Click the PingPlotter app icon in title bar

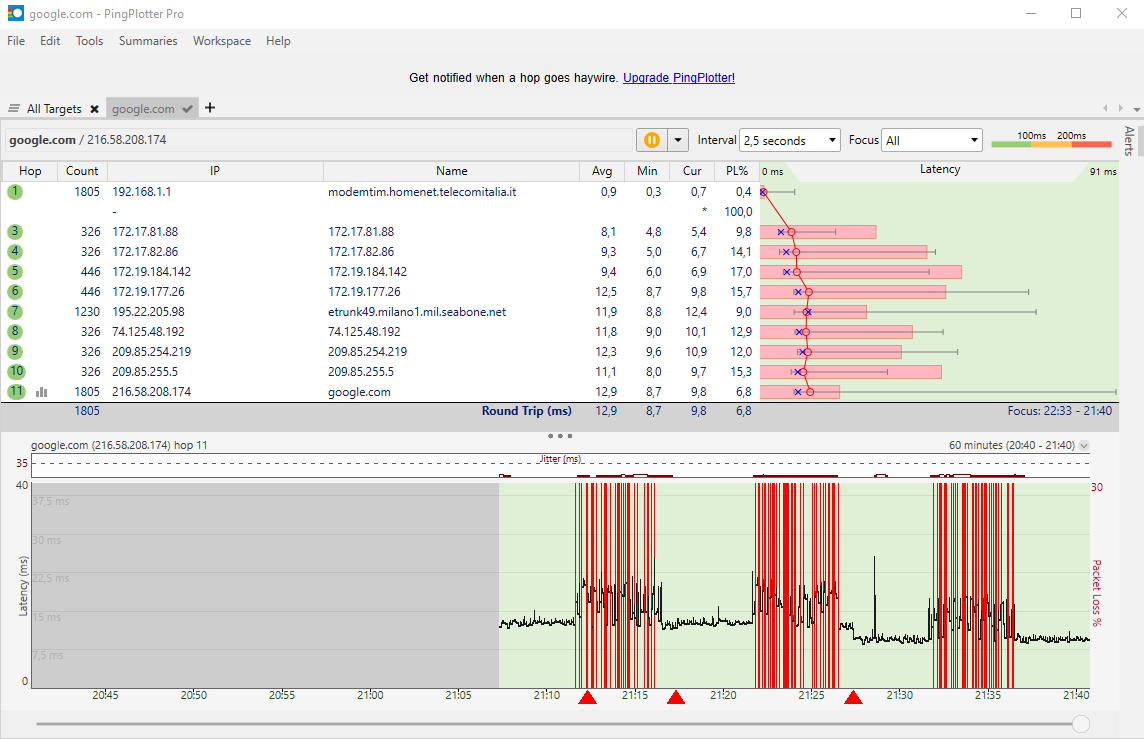pyautogui.click(x=15, y=13)
